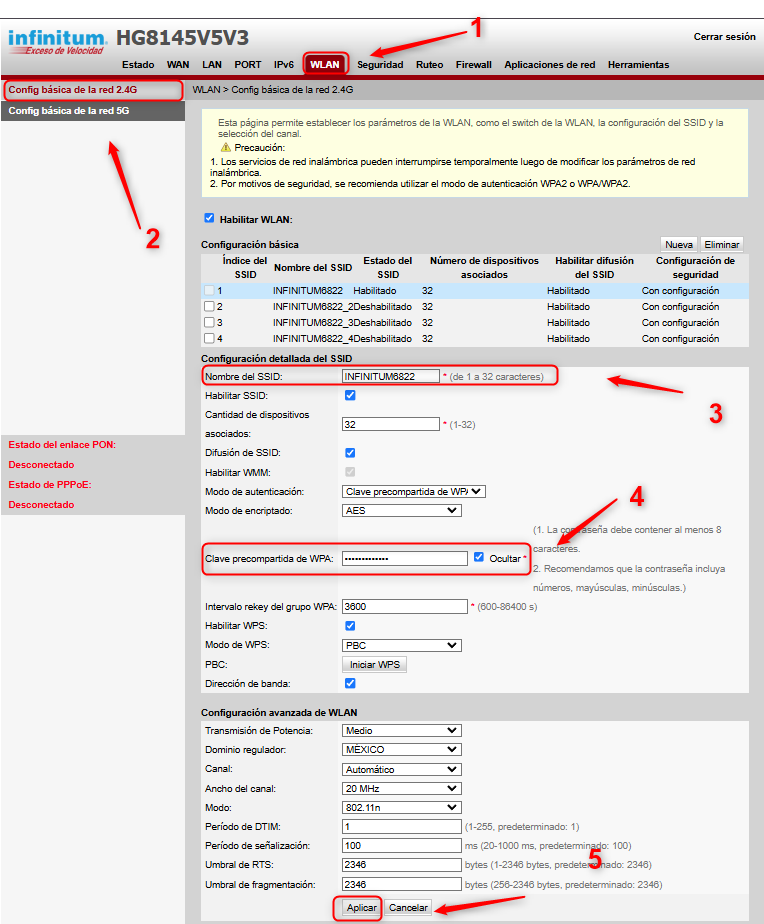Open the WLAN tab
The width and height of the screenshot is (764, 924).
[x=325, y=65]
